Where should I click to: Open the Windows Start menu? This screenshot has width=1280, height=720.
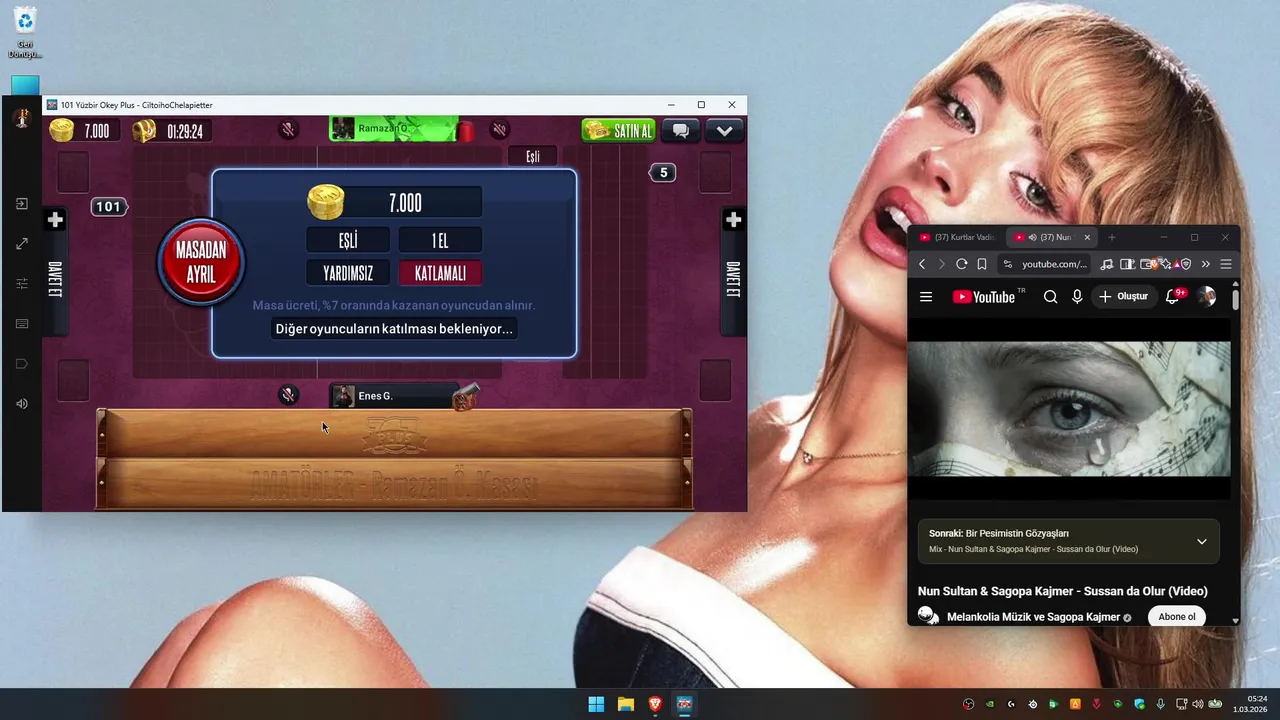(596, 704)
